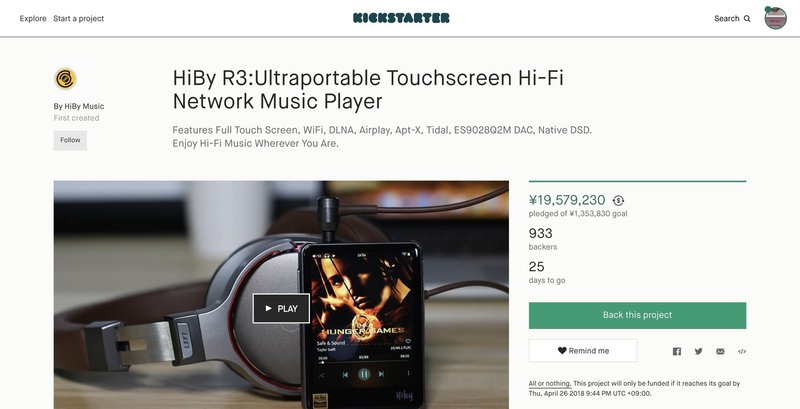Click the search magnifier icon
The height and width of the screenshot is (409, 800).
click(x=747, y=18)
